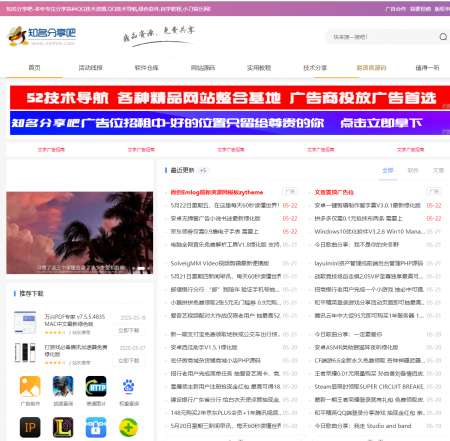Open the green circle plus icon
Image resolution: width=450 pixels, height=441 pixels.
(129, 427)
